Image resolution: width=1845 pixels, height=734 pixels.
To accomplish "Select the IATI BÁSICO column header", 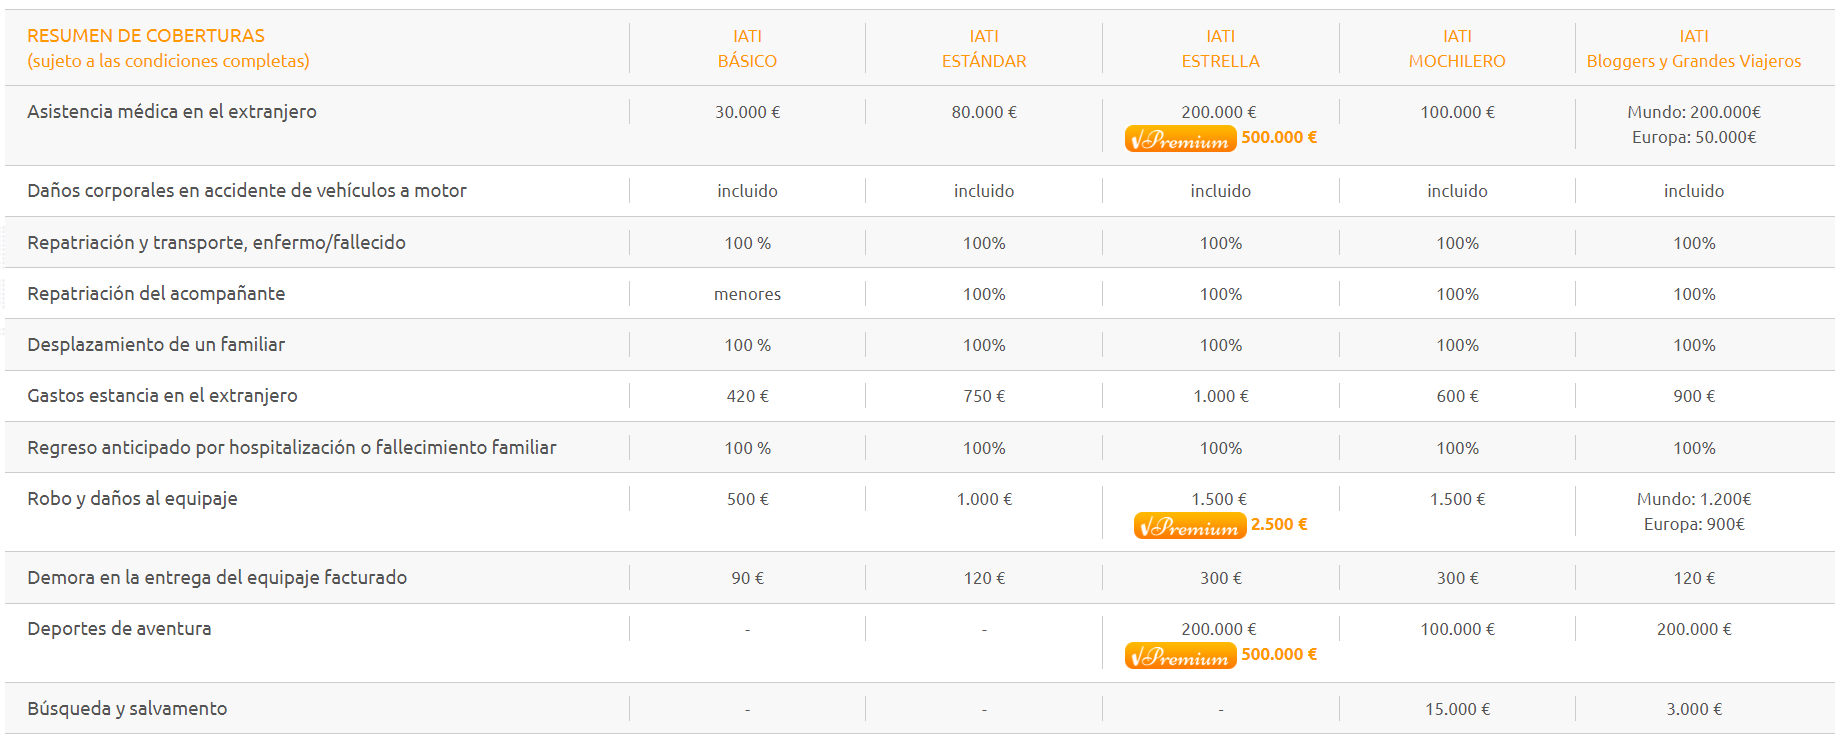I will (747, 48).
